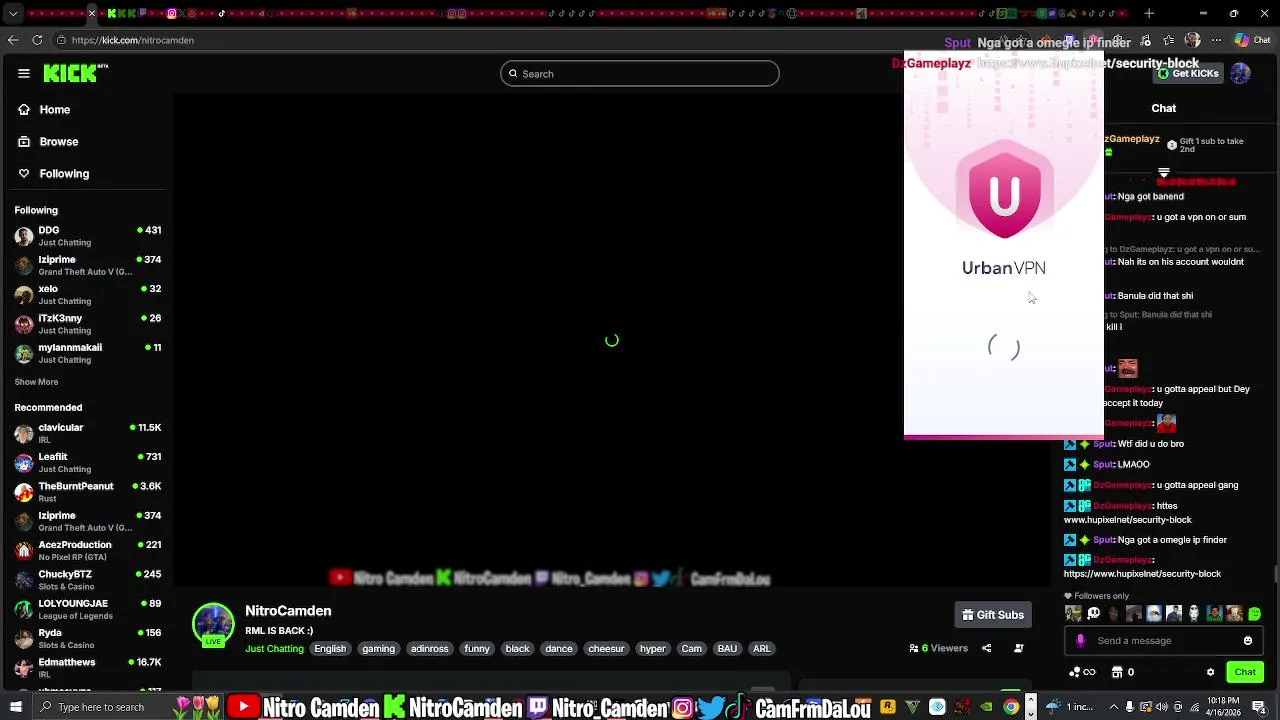Select the cheesur tag

606,649
